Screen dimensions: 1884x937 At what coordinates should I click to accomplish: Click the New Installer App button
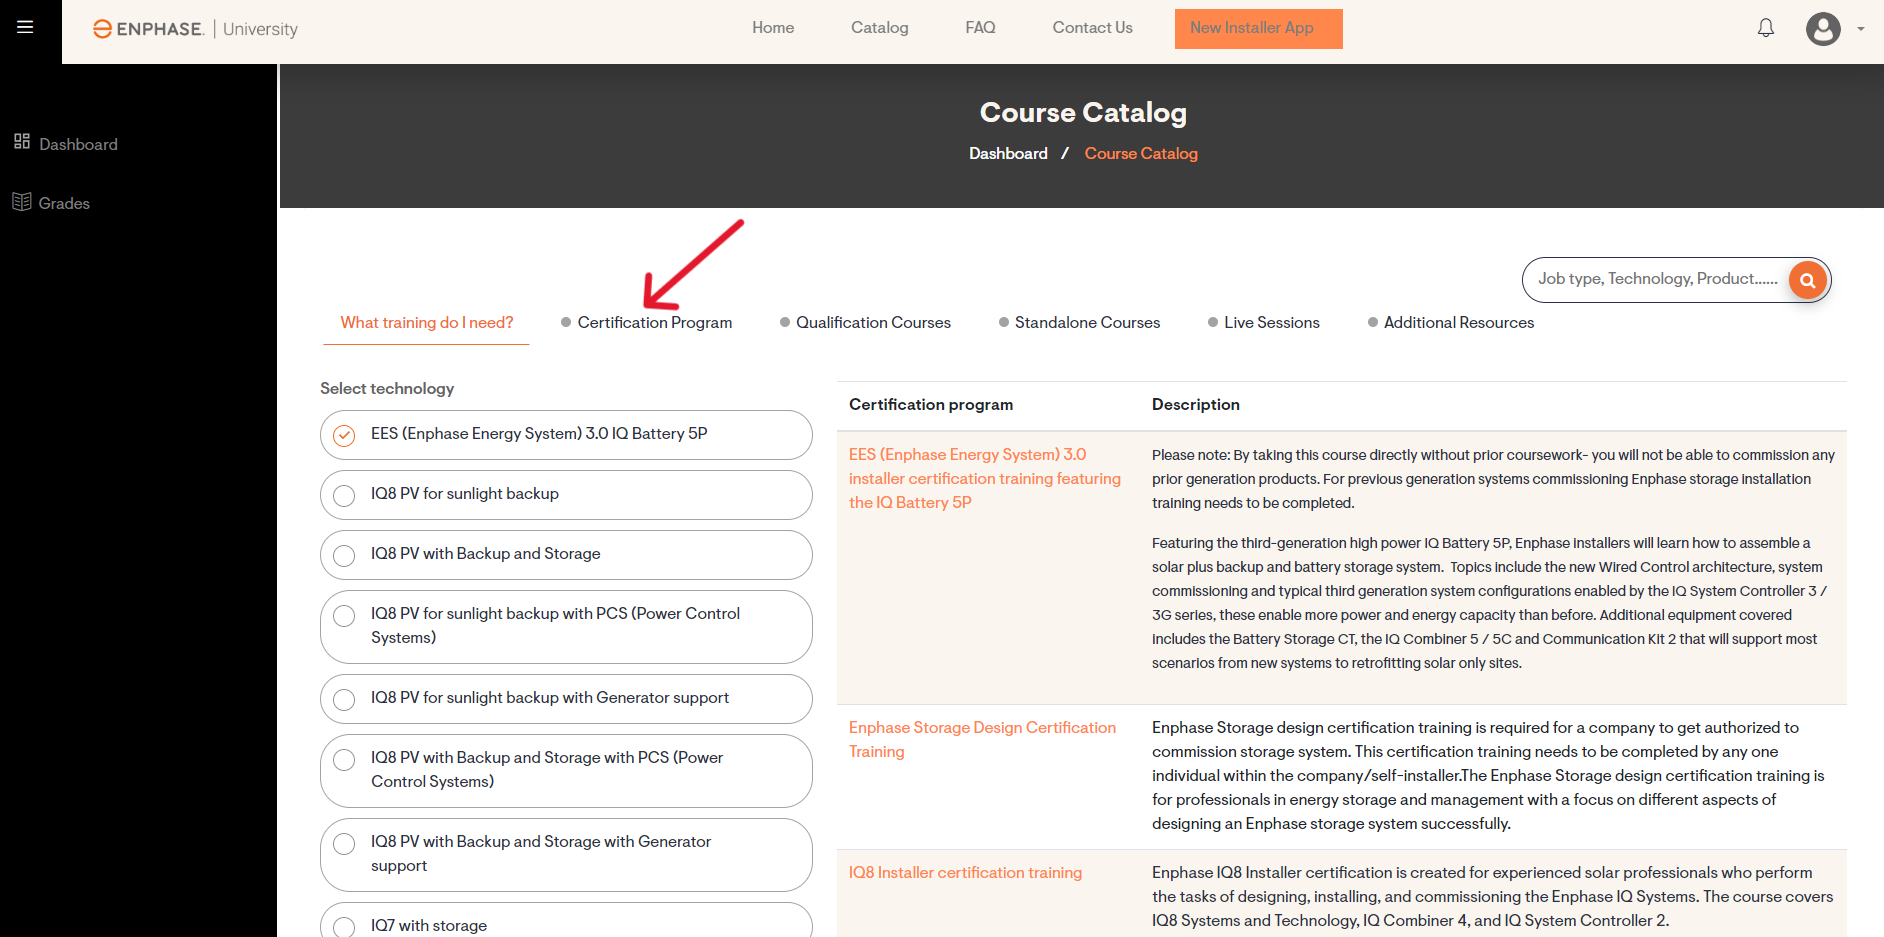[x=1258, y=28]
